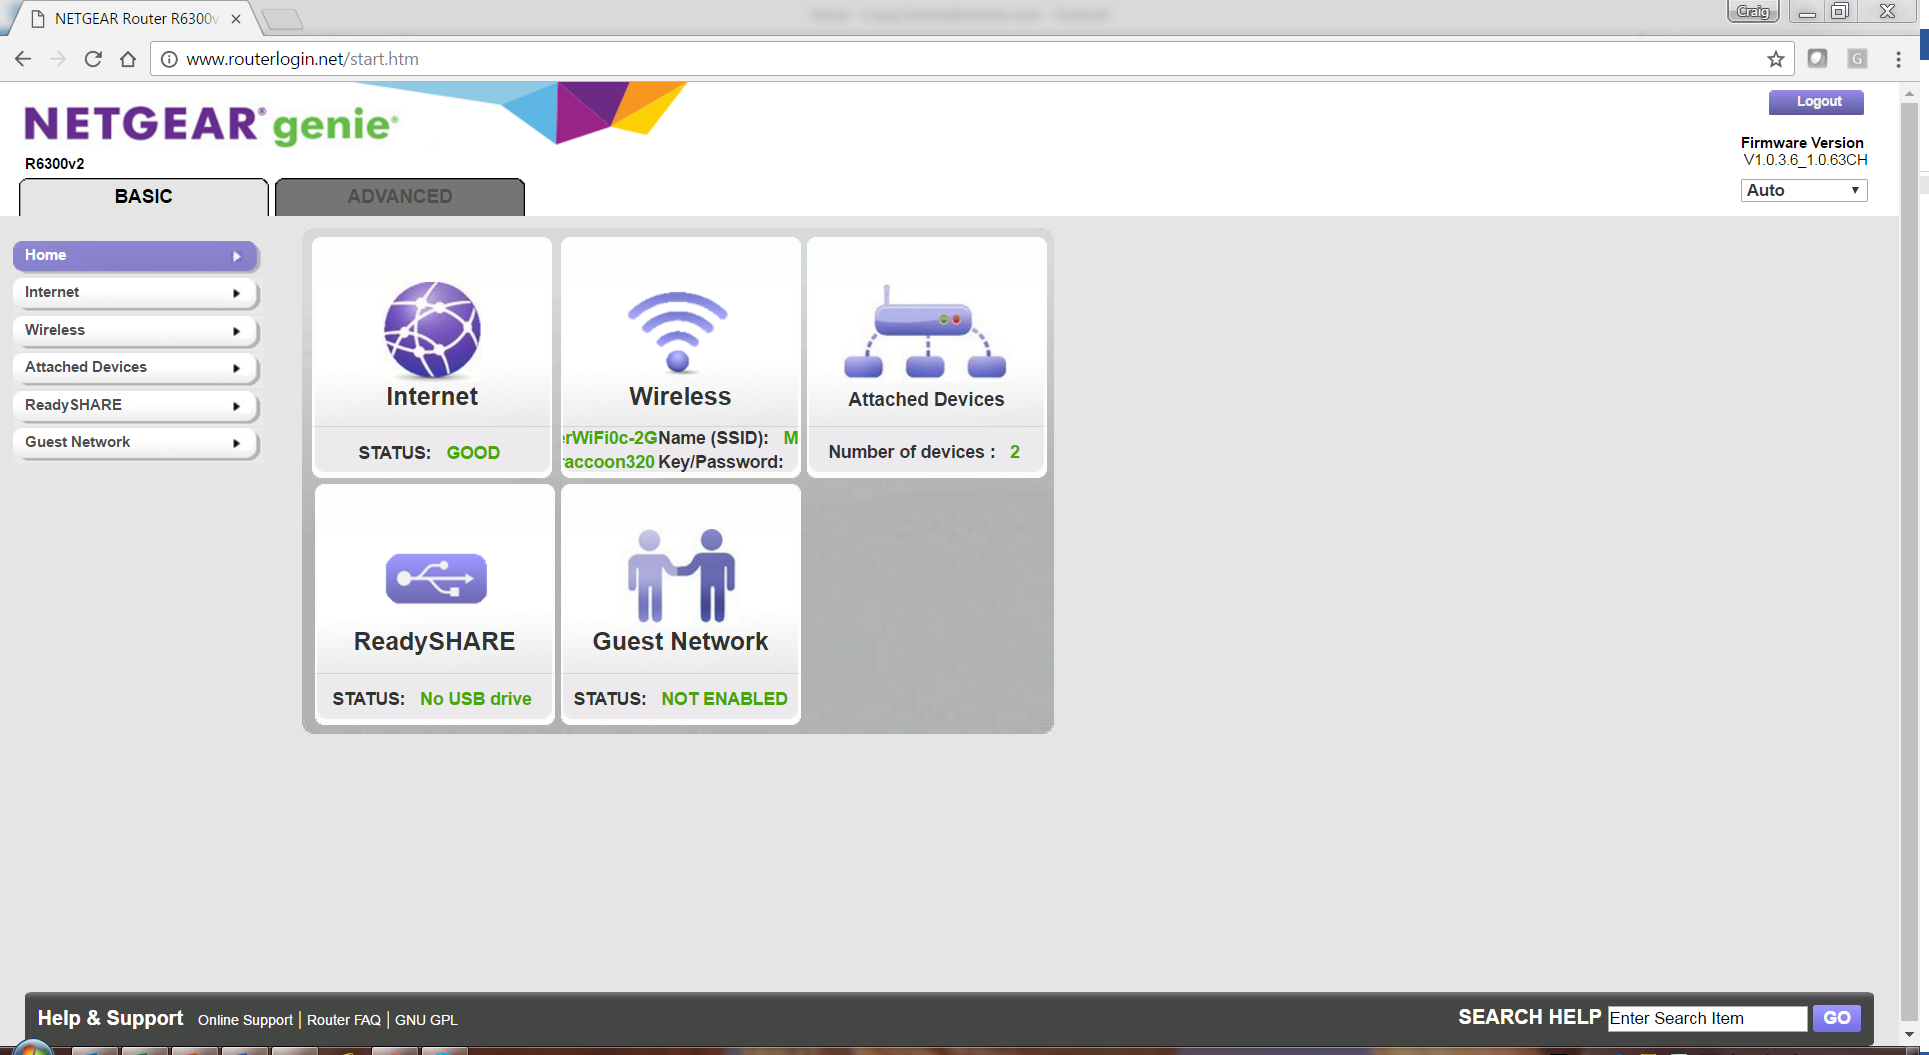Click the NETGEAR genie logo
This screenshot has height=1055, width=1929.
pos(211,125)
